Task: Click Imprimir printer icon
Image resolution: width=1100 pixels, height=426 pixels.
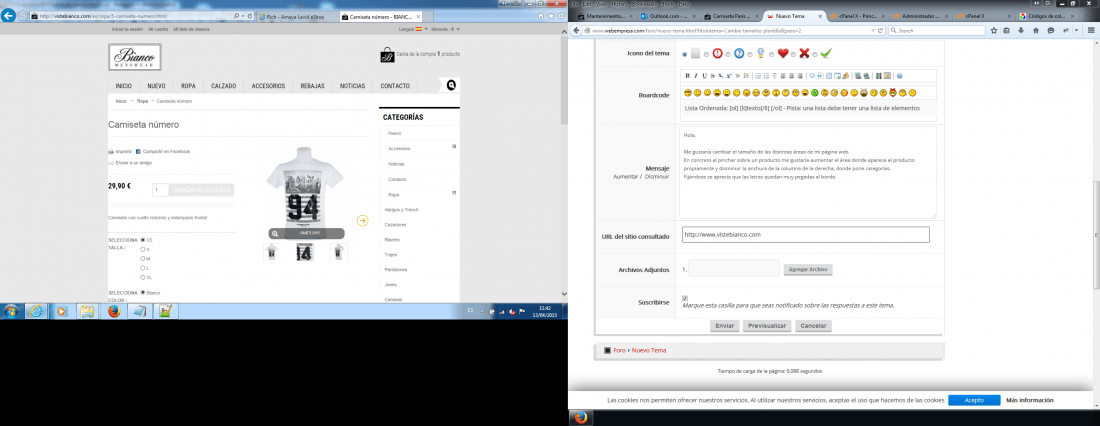Action: tap(111, 152)
